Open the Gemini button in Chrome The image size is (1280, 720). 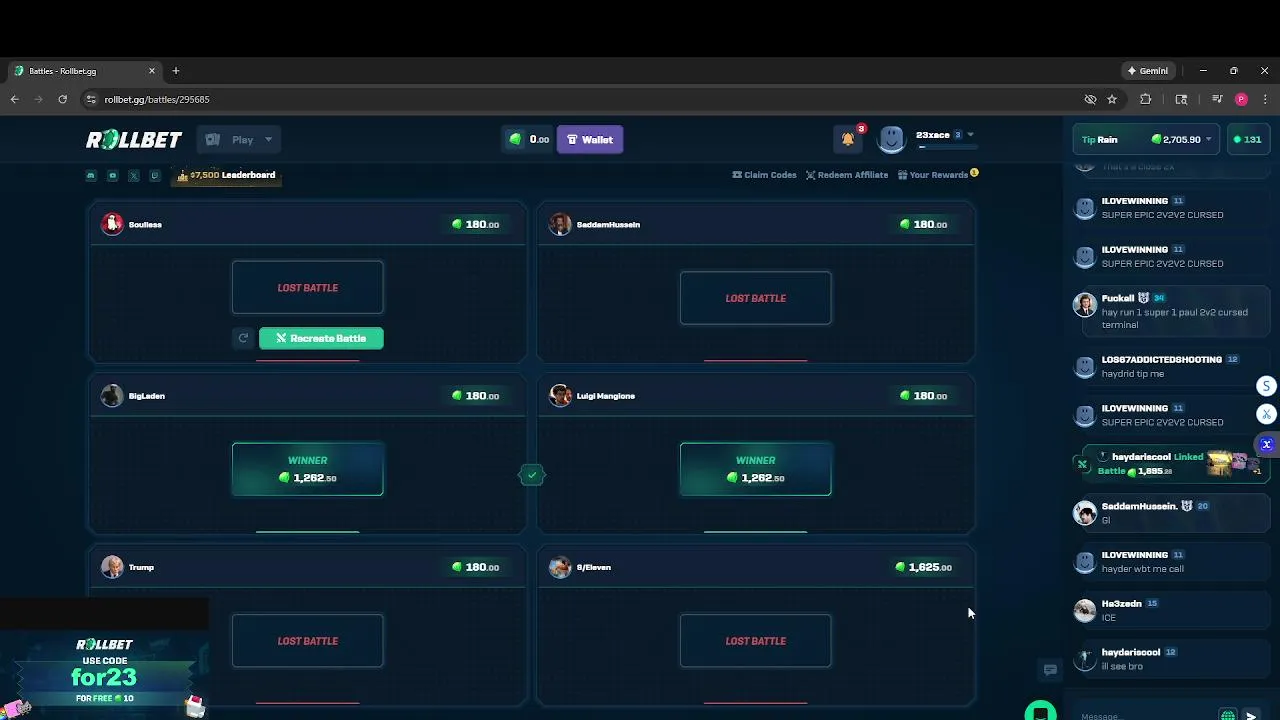coord(1147,71)
